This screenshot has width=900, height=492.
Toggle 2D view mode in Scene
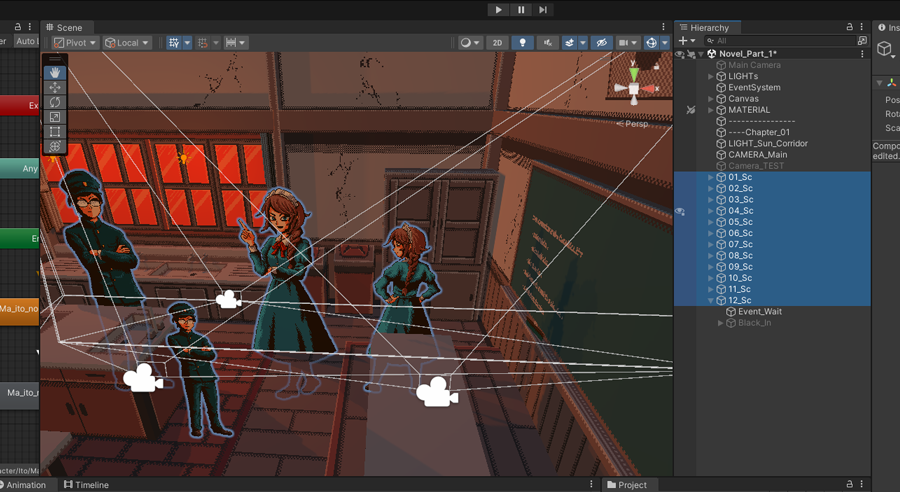pyautogui.click(x=496, y=43)
